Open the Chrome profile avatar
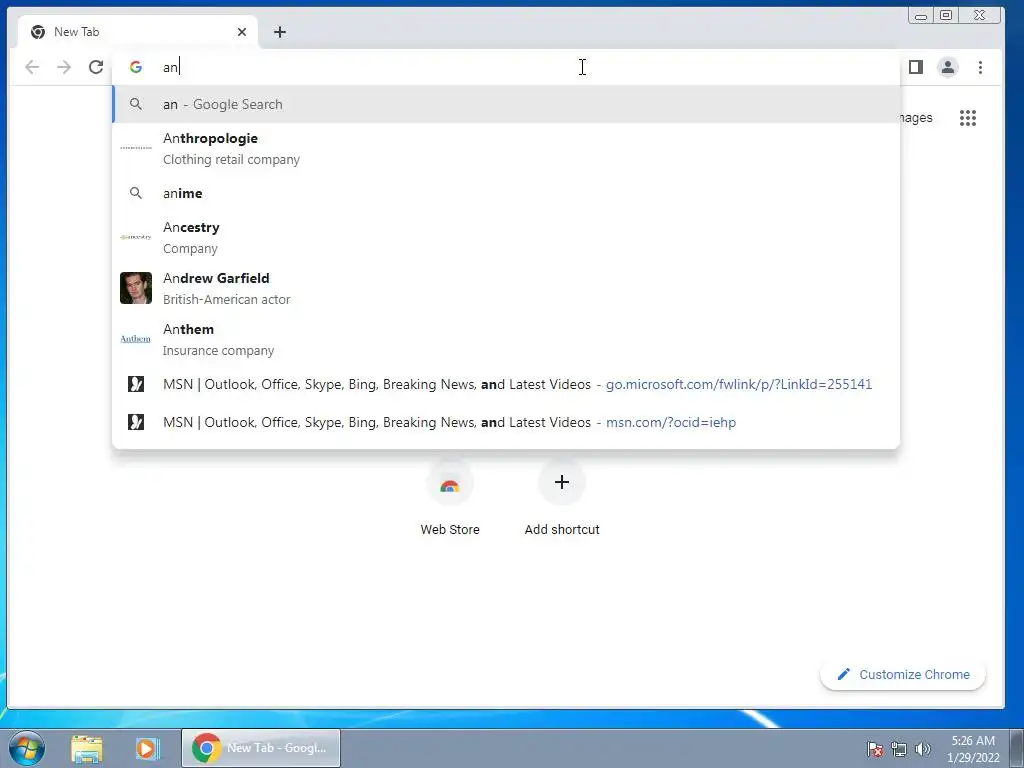The image size is (1024, 768). tap(948, 67)
